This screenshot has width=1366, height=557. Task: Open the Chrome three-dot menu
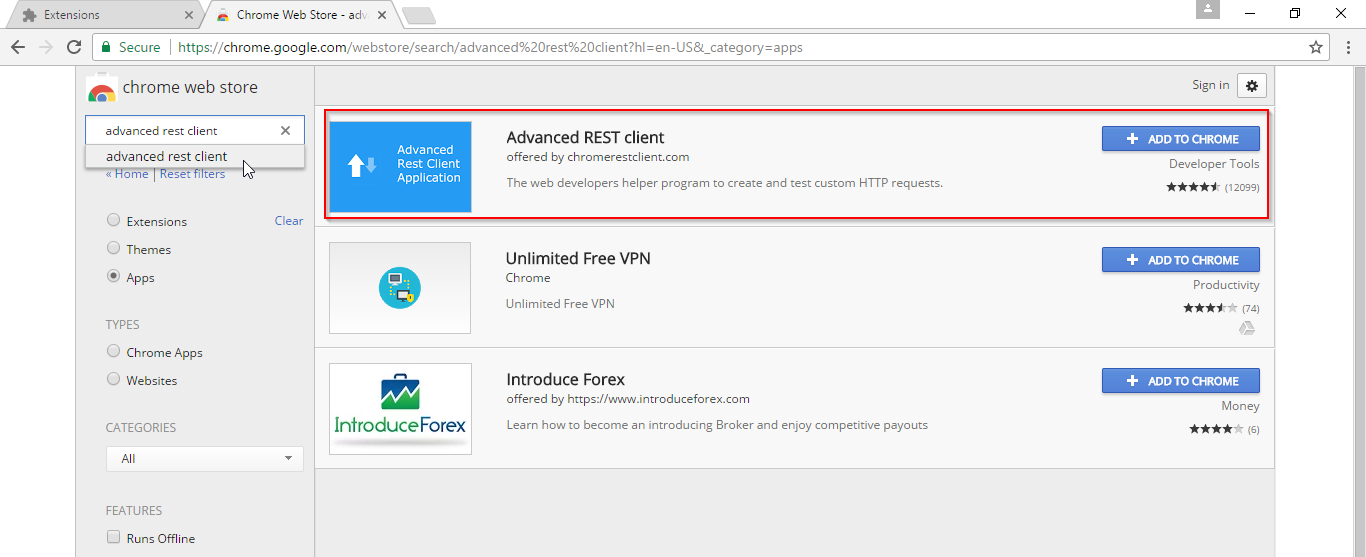1348,47
